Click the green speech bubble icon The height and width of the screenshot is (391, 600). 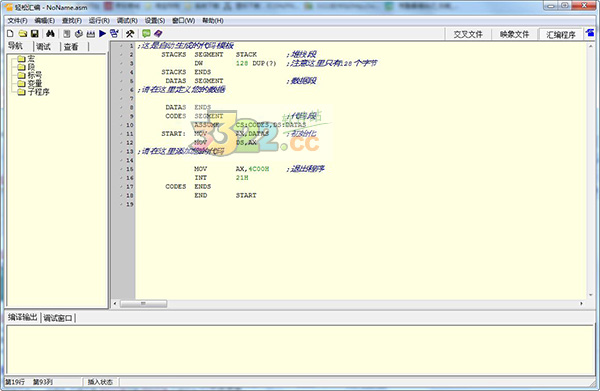[146, 34]
